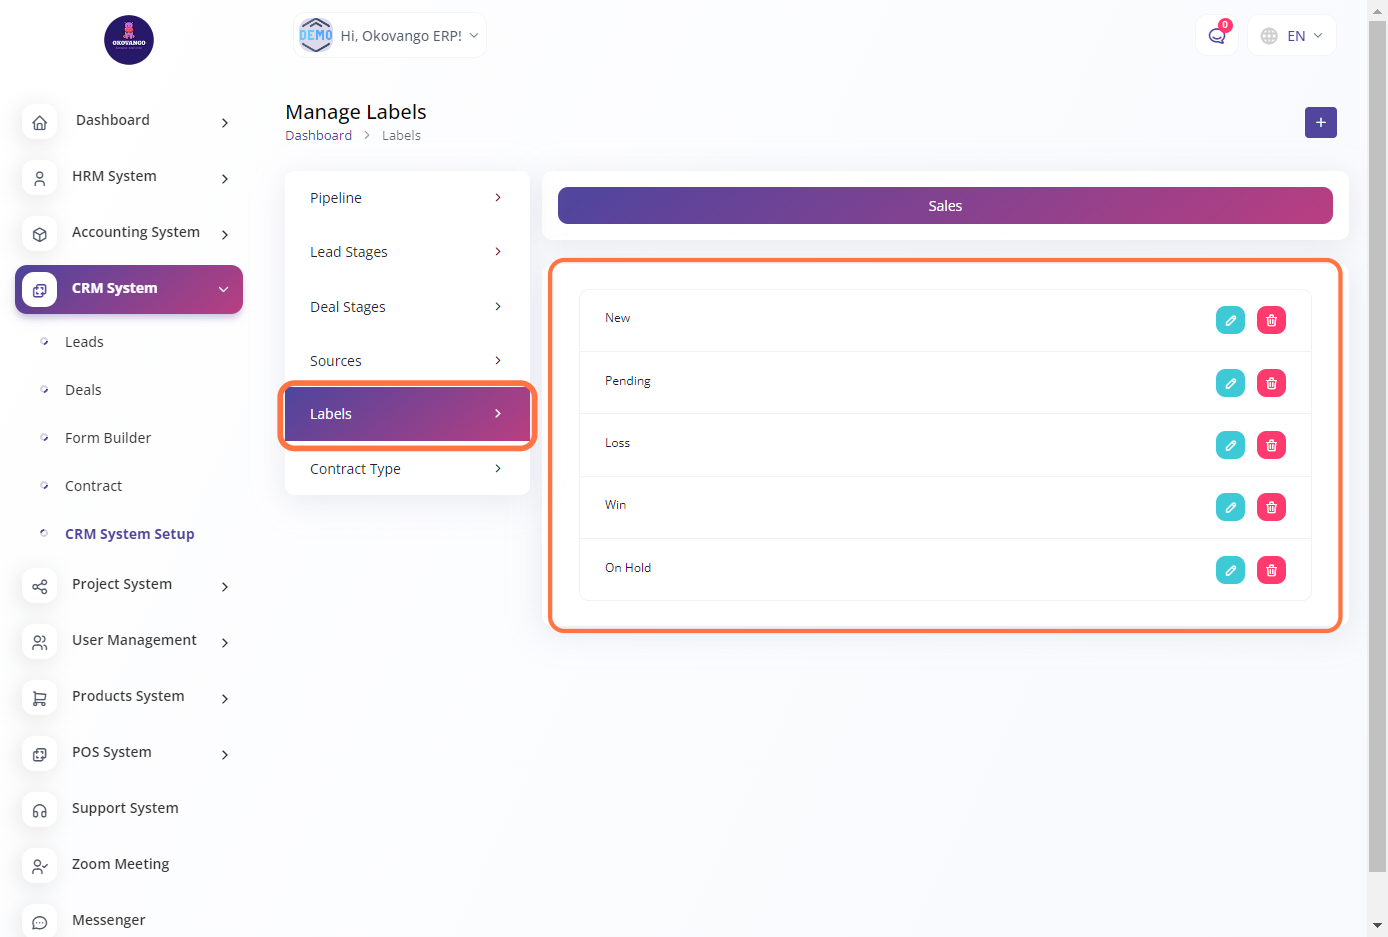Open the Hi, Okovango ERP! user dropdown
The width and height of the screenshot is (1388, 937).
[x=390, y=36]
